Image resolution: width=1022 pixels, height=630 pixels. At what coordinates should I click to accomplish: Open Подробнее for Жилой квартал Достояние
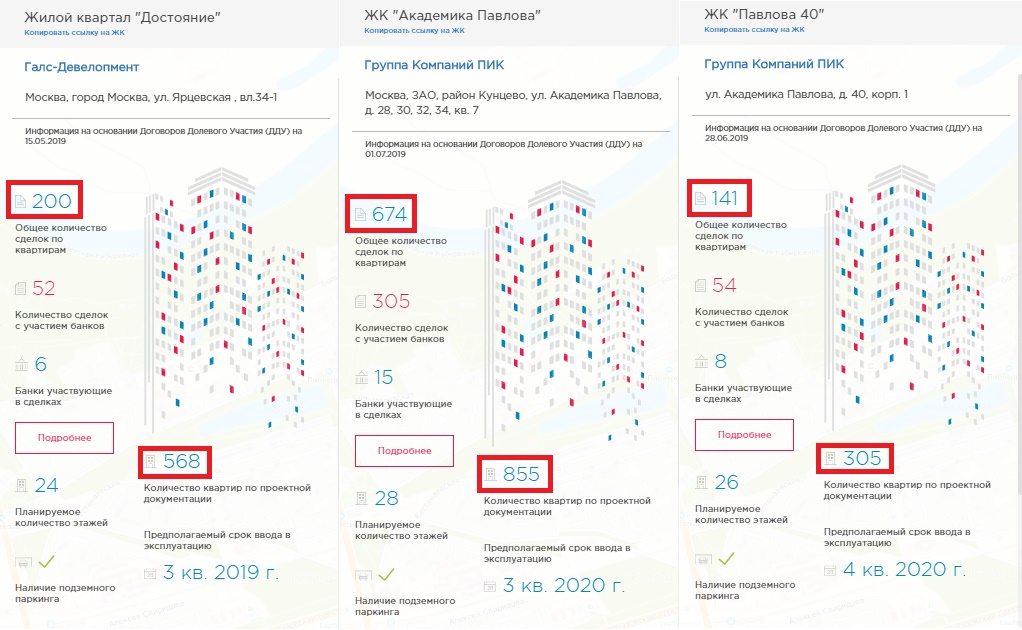(65, 438)
